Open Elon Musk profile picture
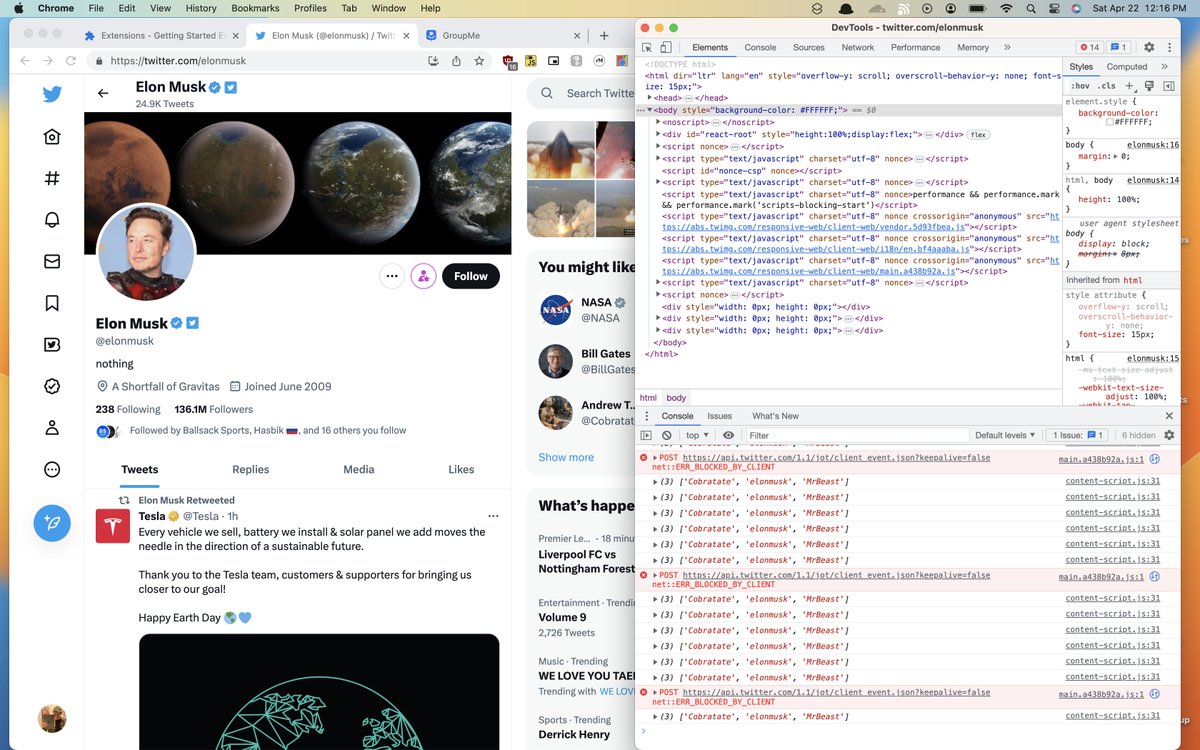The image size is (1200, 750). [146, 252]
